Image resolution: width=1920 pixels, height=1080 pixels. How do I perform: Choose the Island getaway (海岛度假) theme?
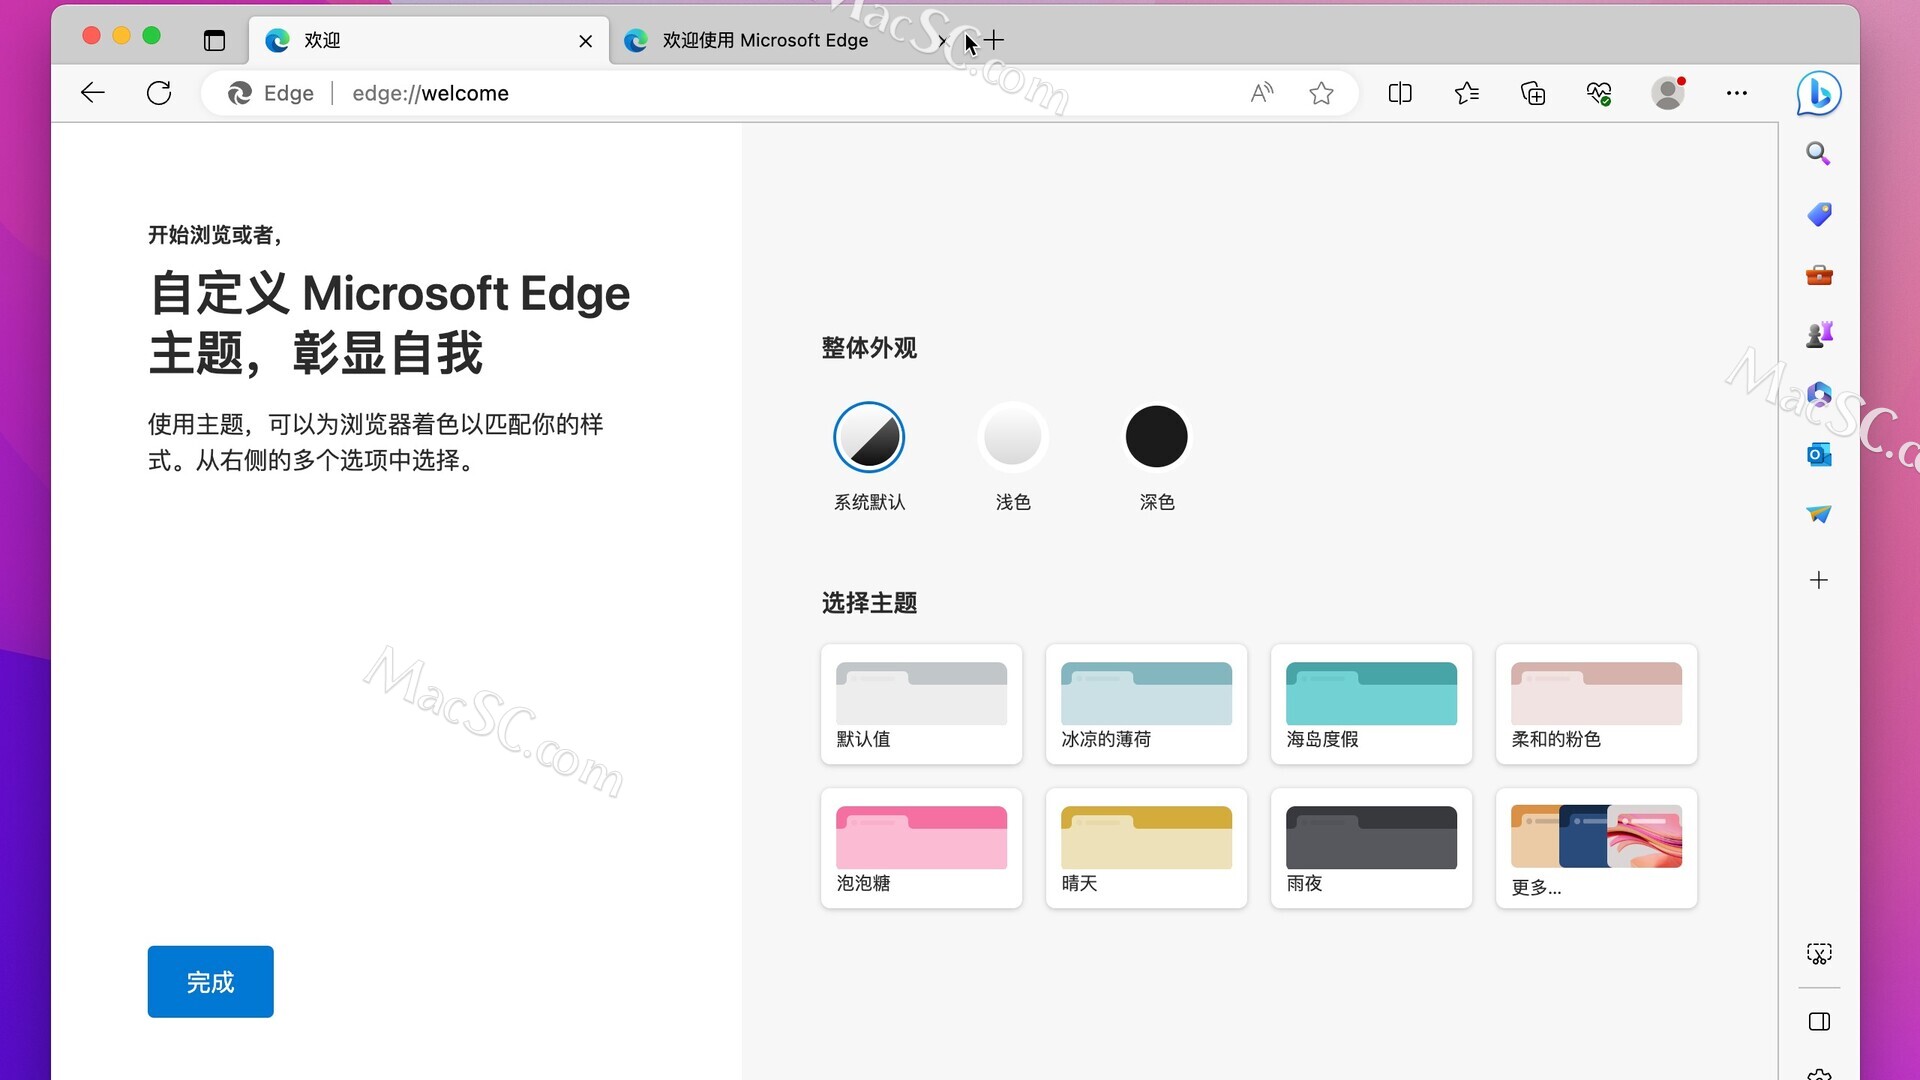click(1371, 704)
